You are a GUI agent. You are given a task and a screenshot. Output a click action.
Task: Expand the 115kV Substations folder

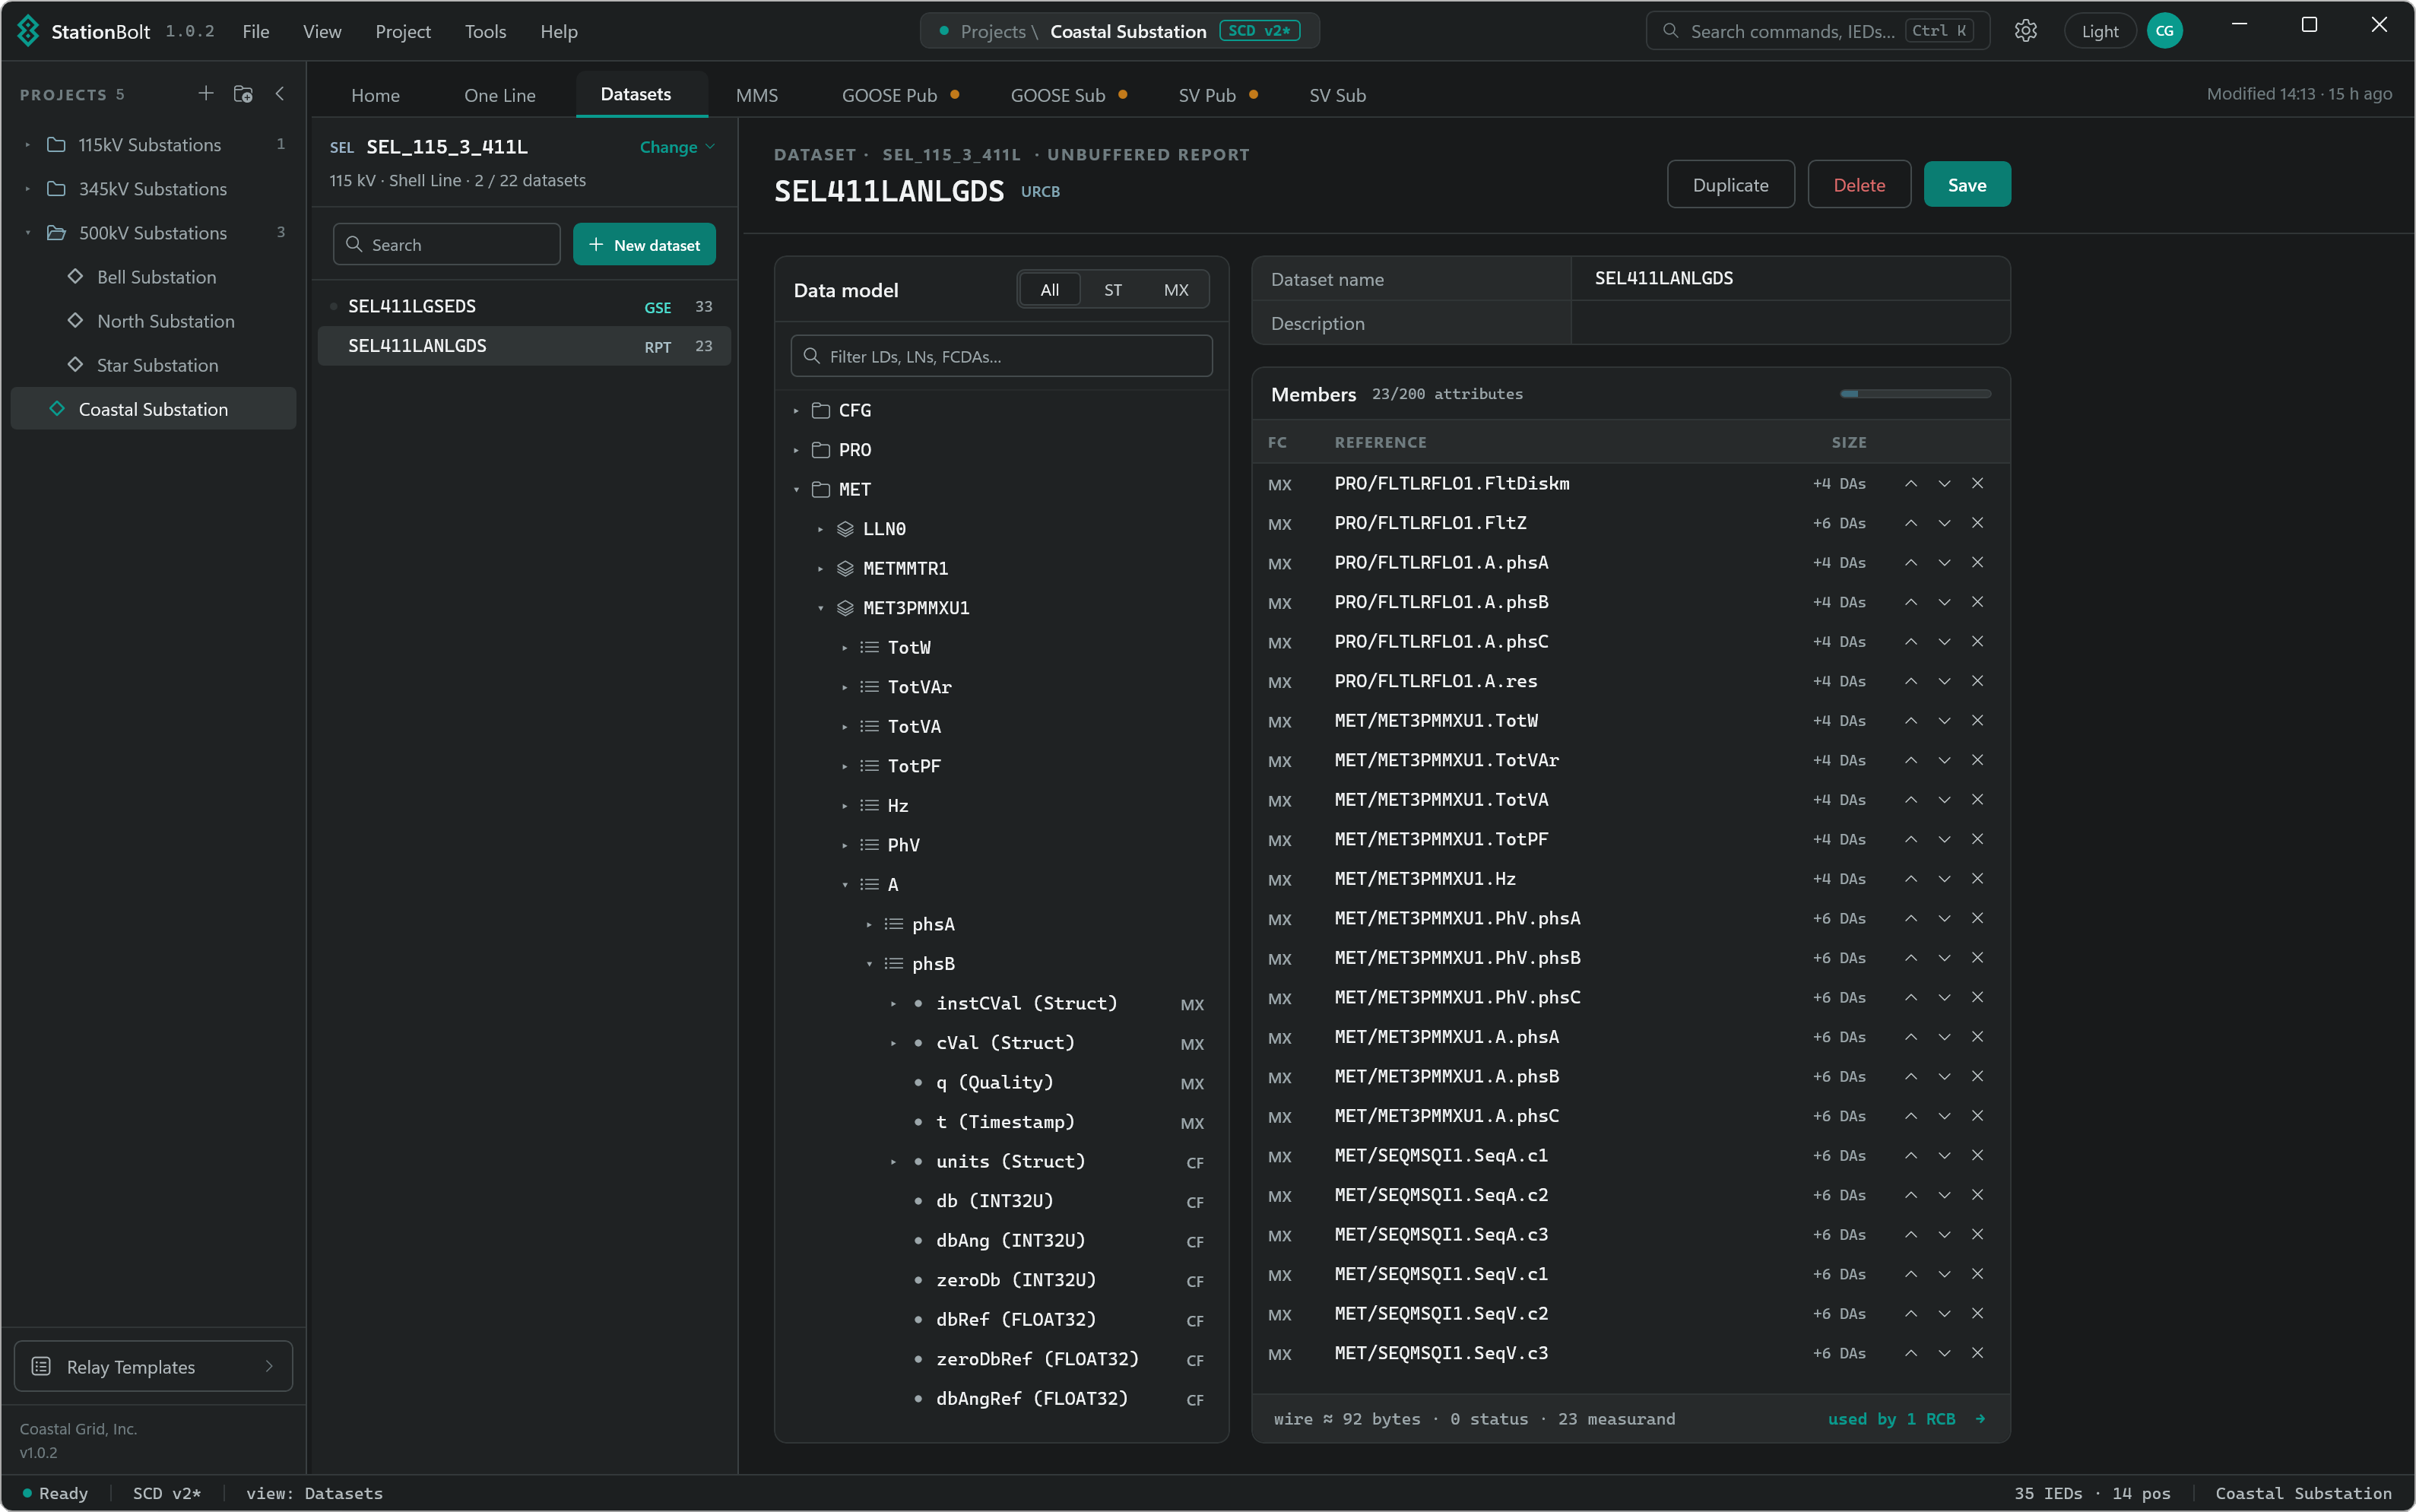pos(27,145)
